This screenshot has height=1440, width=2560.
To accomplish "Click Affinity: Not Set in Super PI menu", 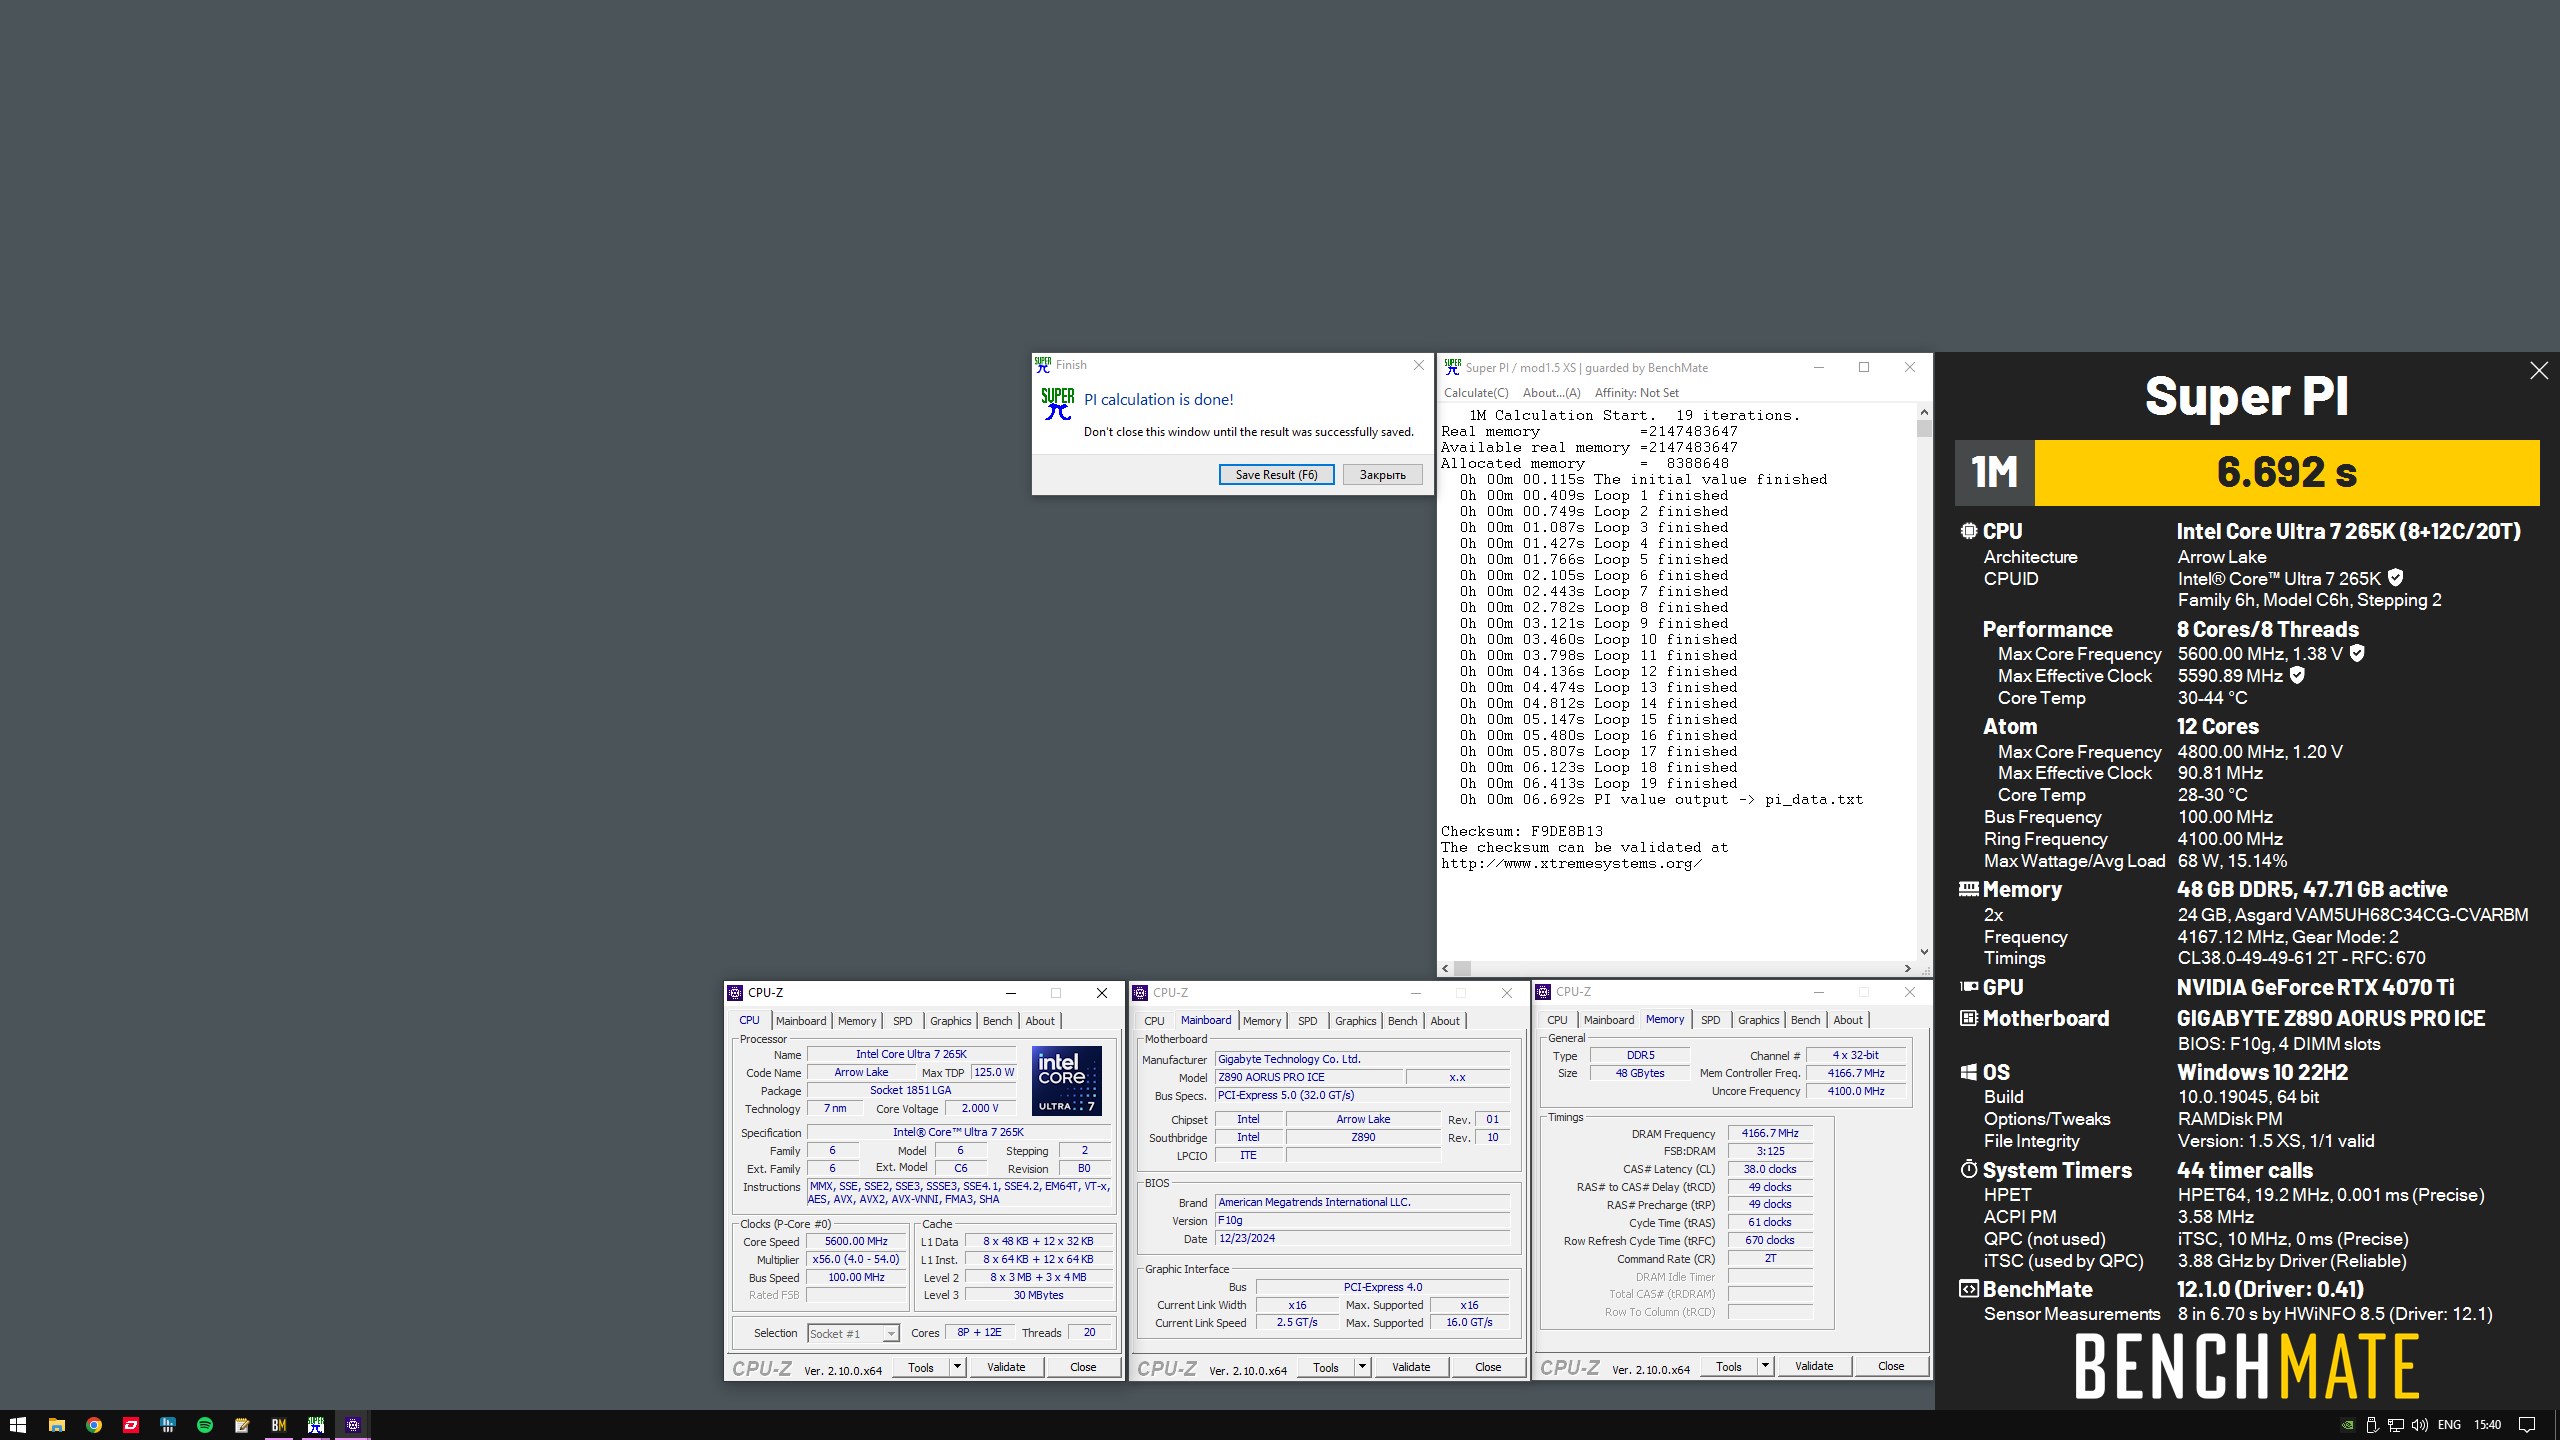I will pos(1636,393).
